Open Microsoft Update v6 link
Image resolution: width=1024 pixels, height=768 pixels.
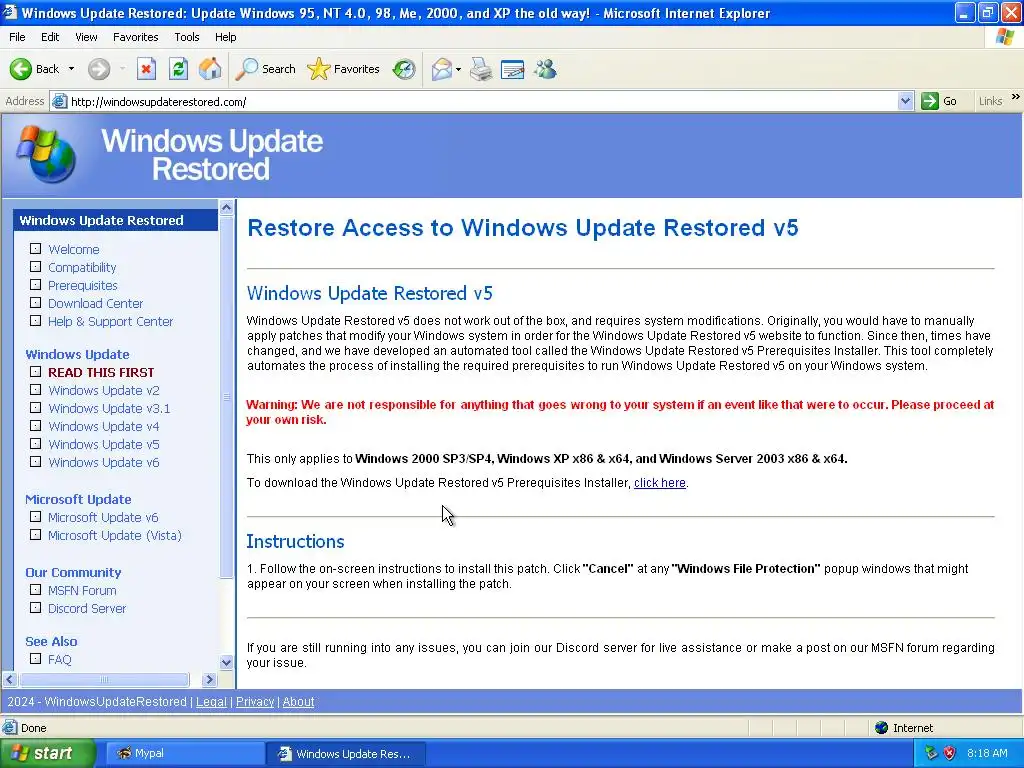point(103,517)
